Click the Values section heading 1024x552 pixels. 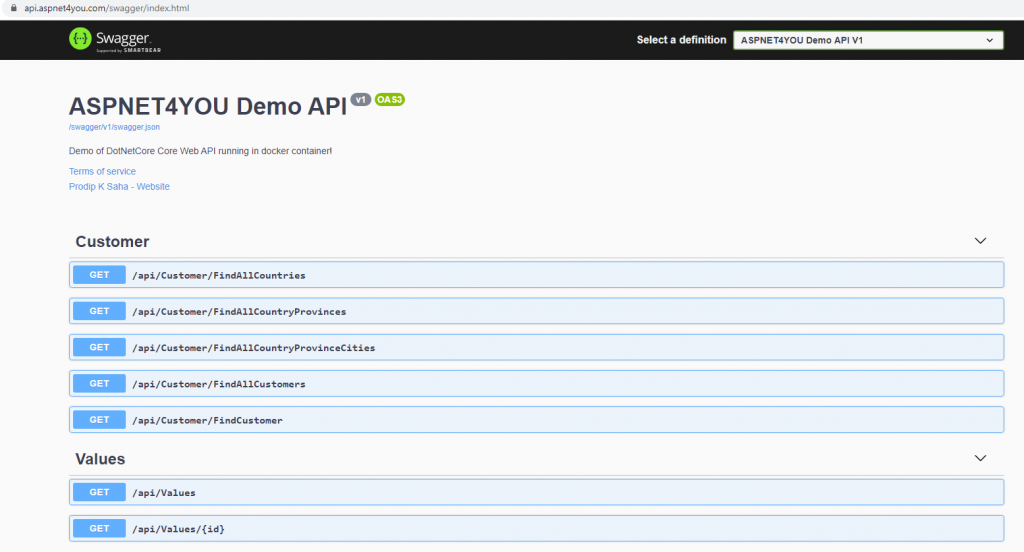100,459
